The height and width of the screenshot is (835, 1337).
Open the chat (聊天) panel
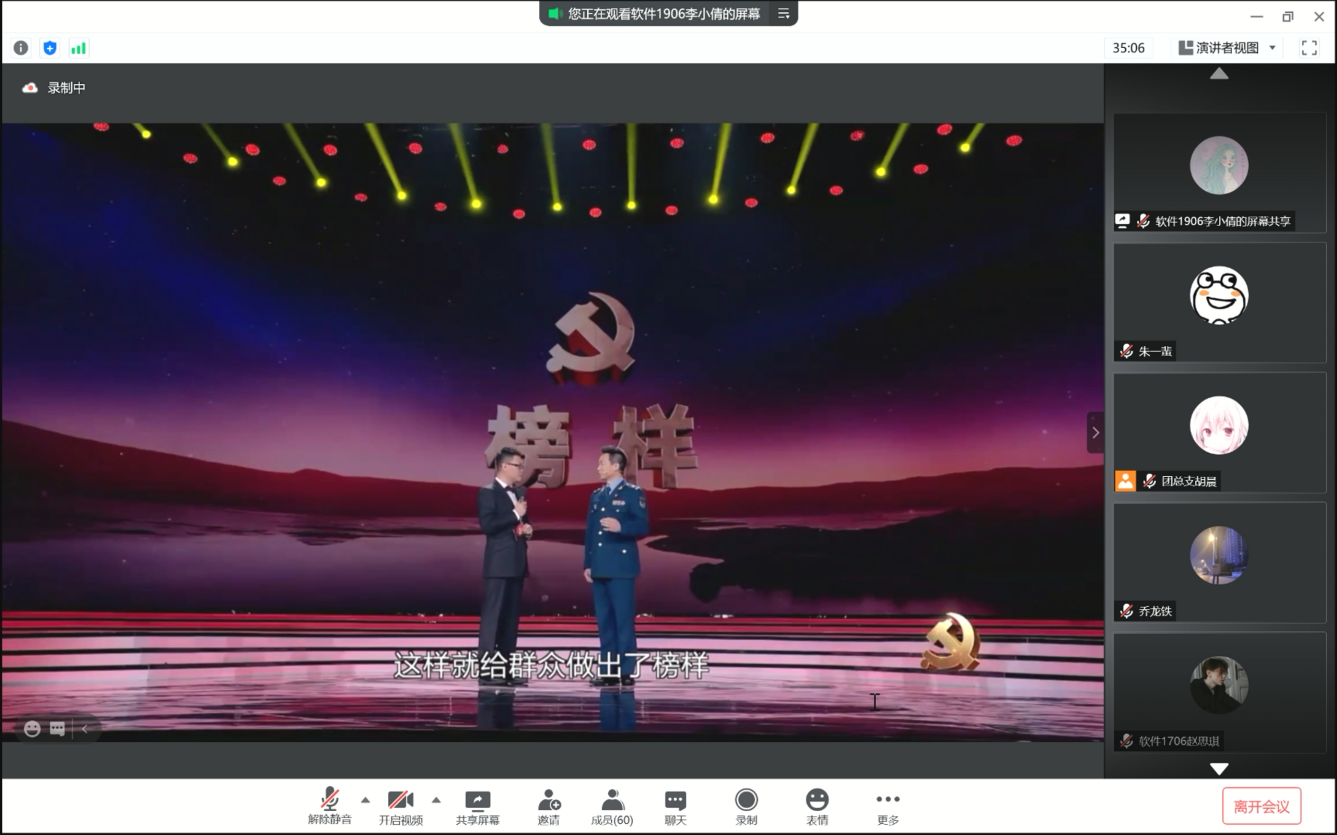coord(675,806)
